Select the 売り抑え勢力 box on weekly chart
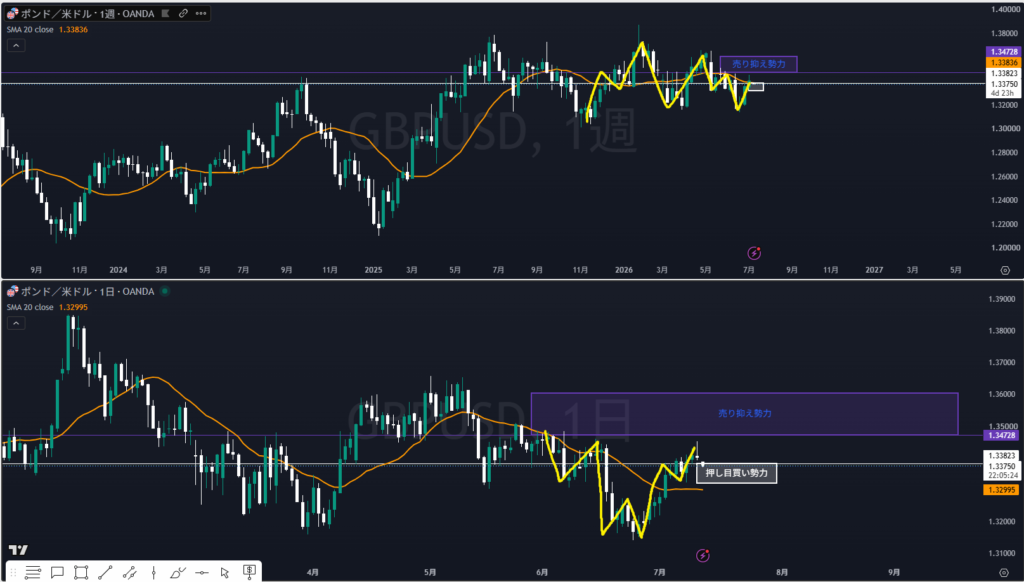This screenshot has width=1024, height=582. [x=758, y=64]
